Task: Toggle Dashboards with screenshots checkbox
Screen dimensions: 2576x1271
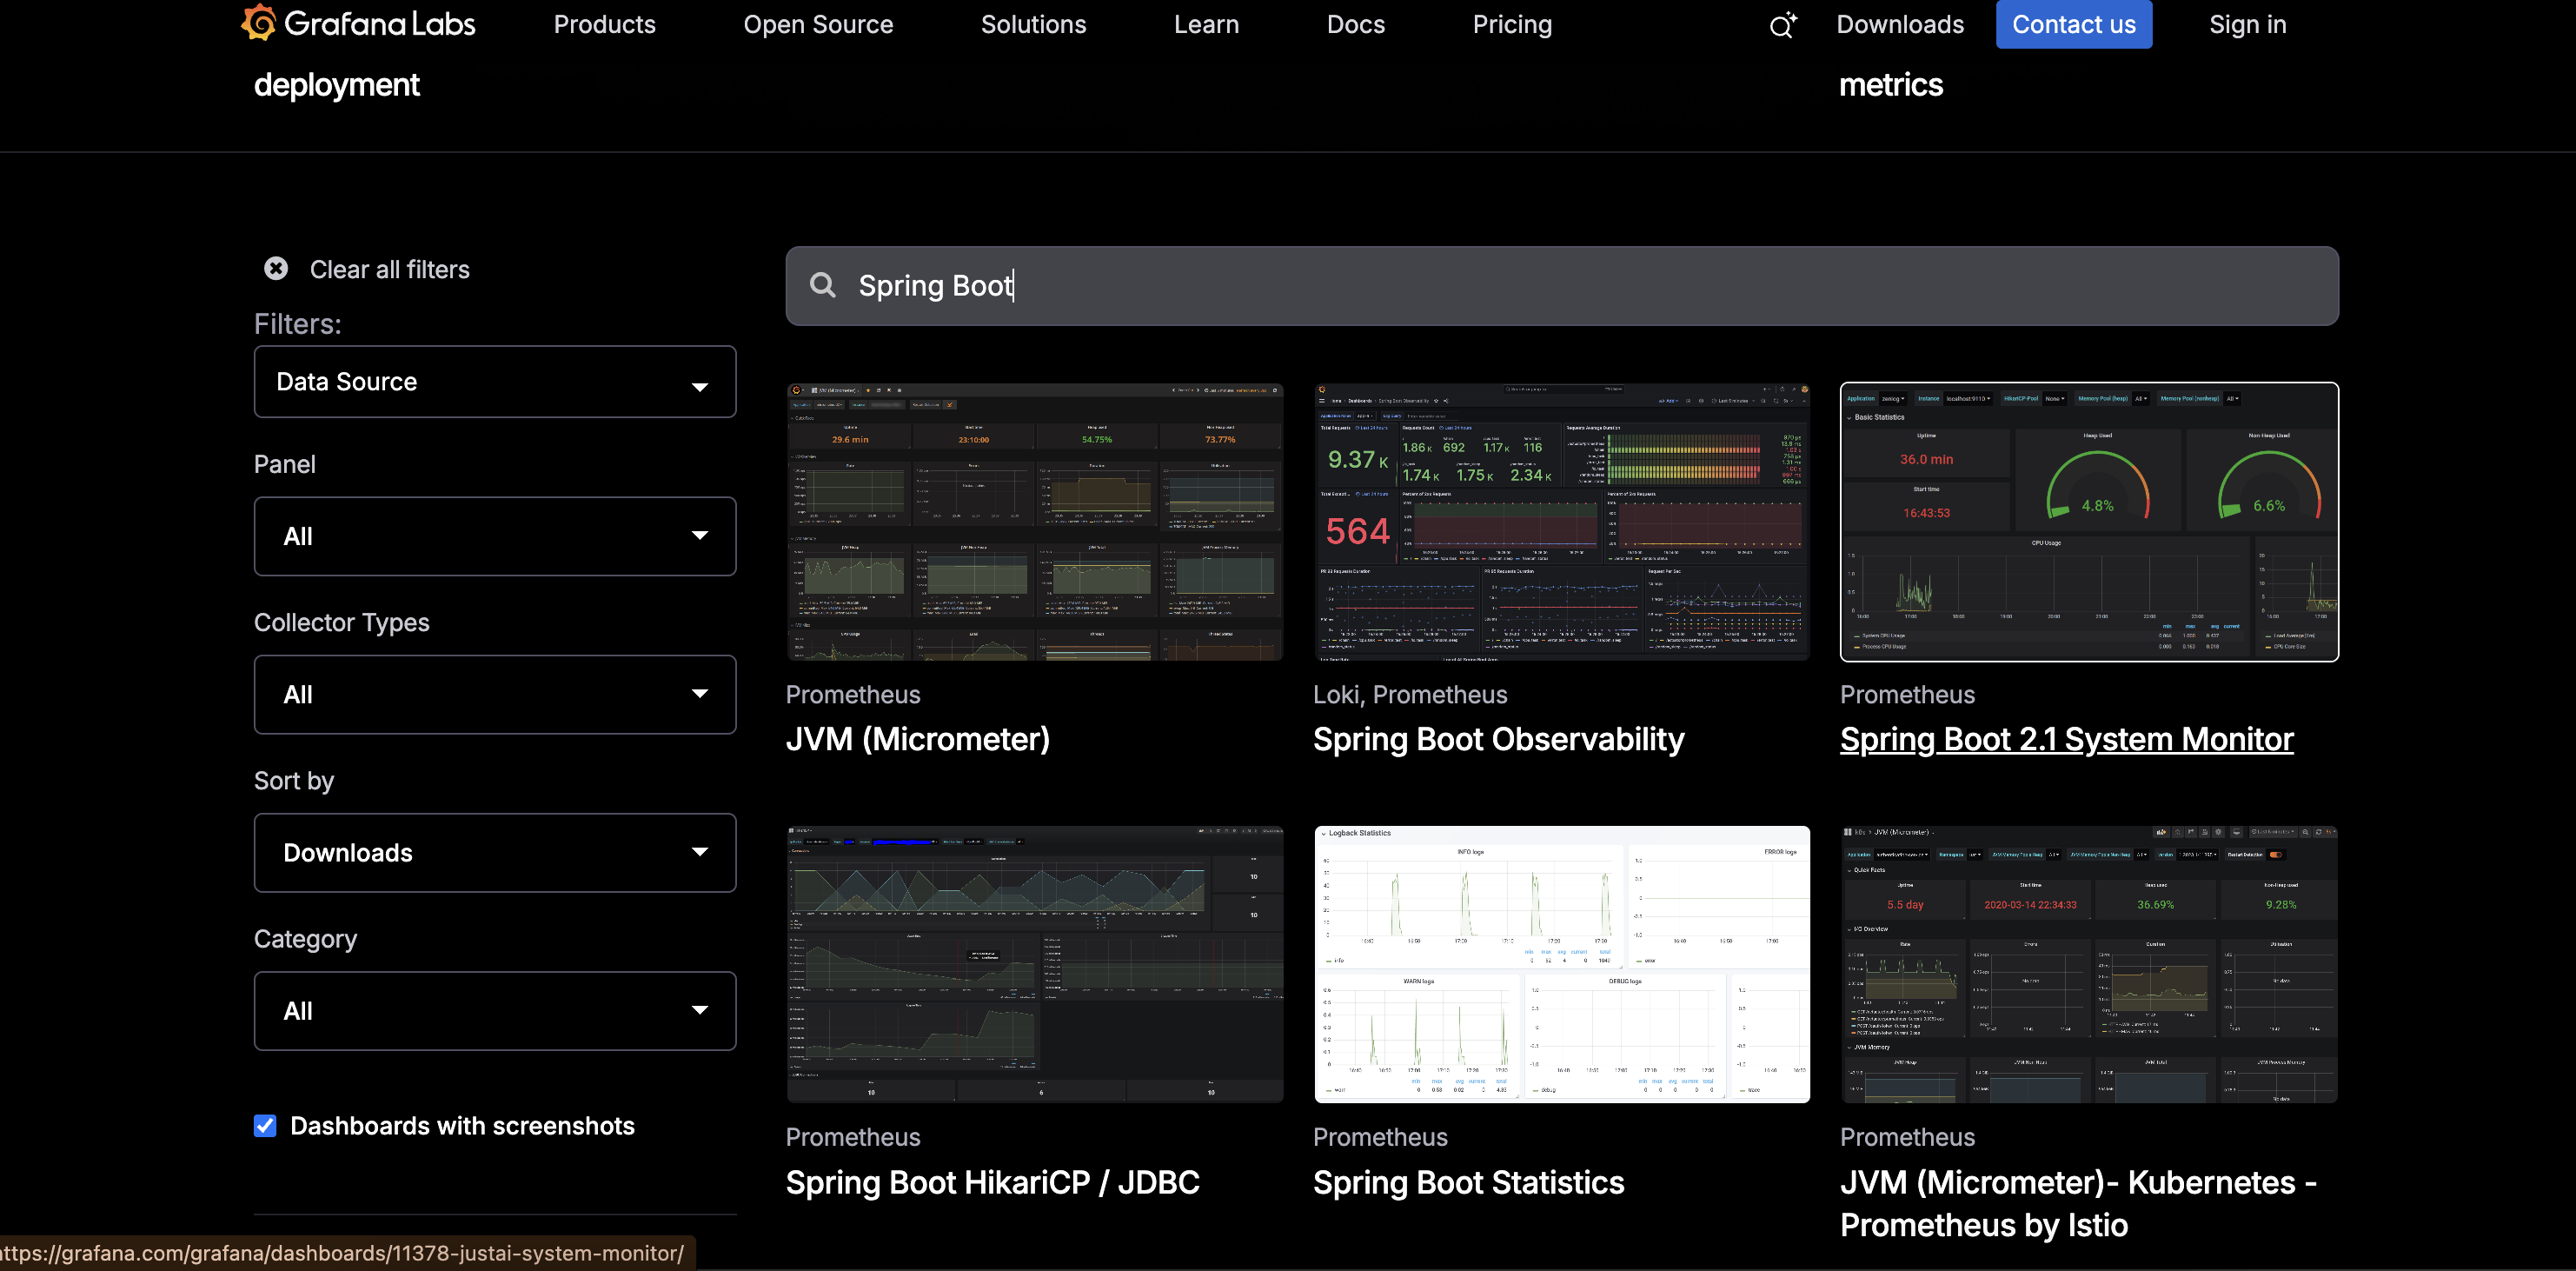Action: click(x=265, y=1126)
